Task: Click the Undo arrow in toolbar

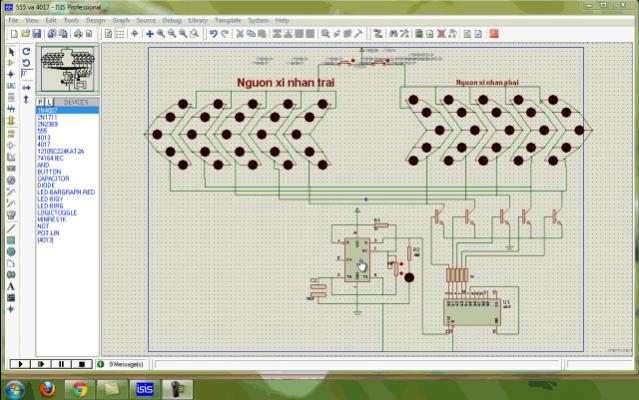Action: click(x=213, y=33)
